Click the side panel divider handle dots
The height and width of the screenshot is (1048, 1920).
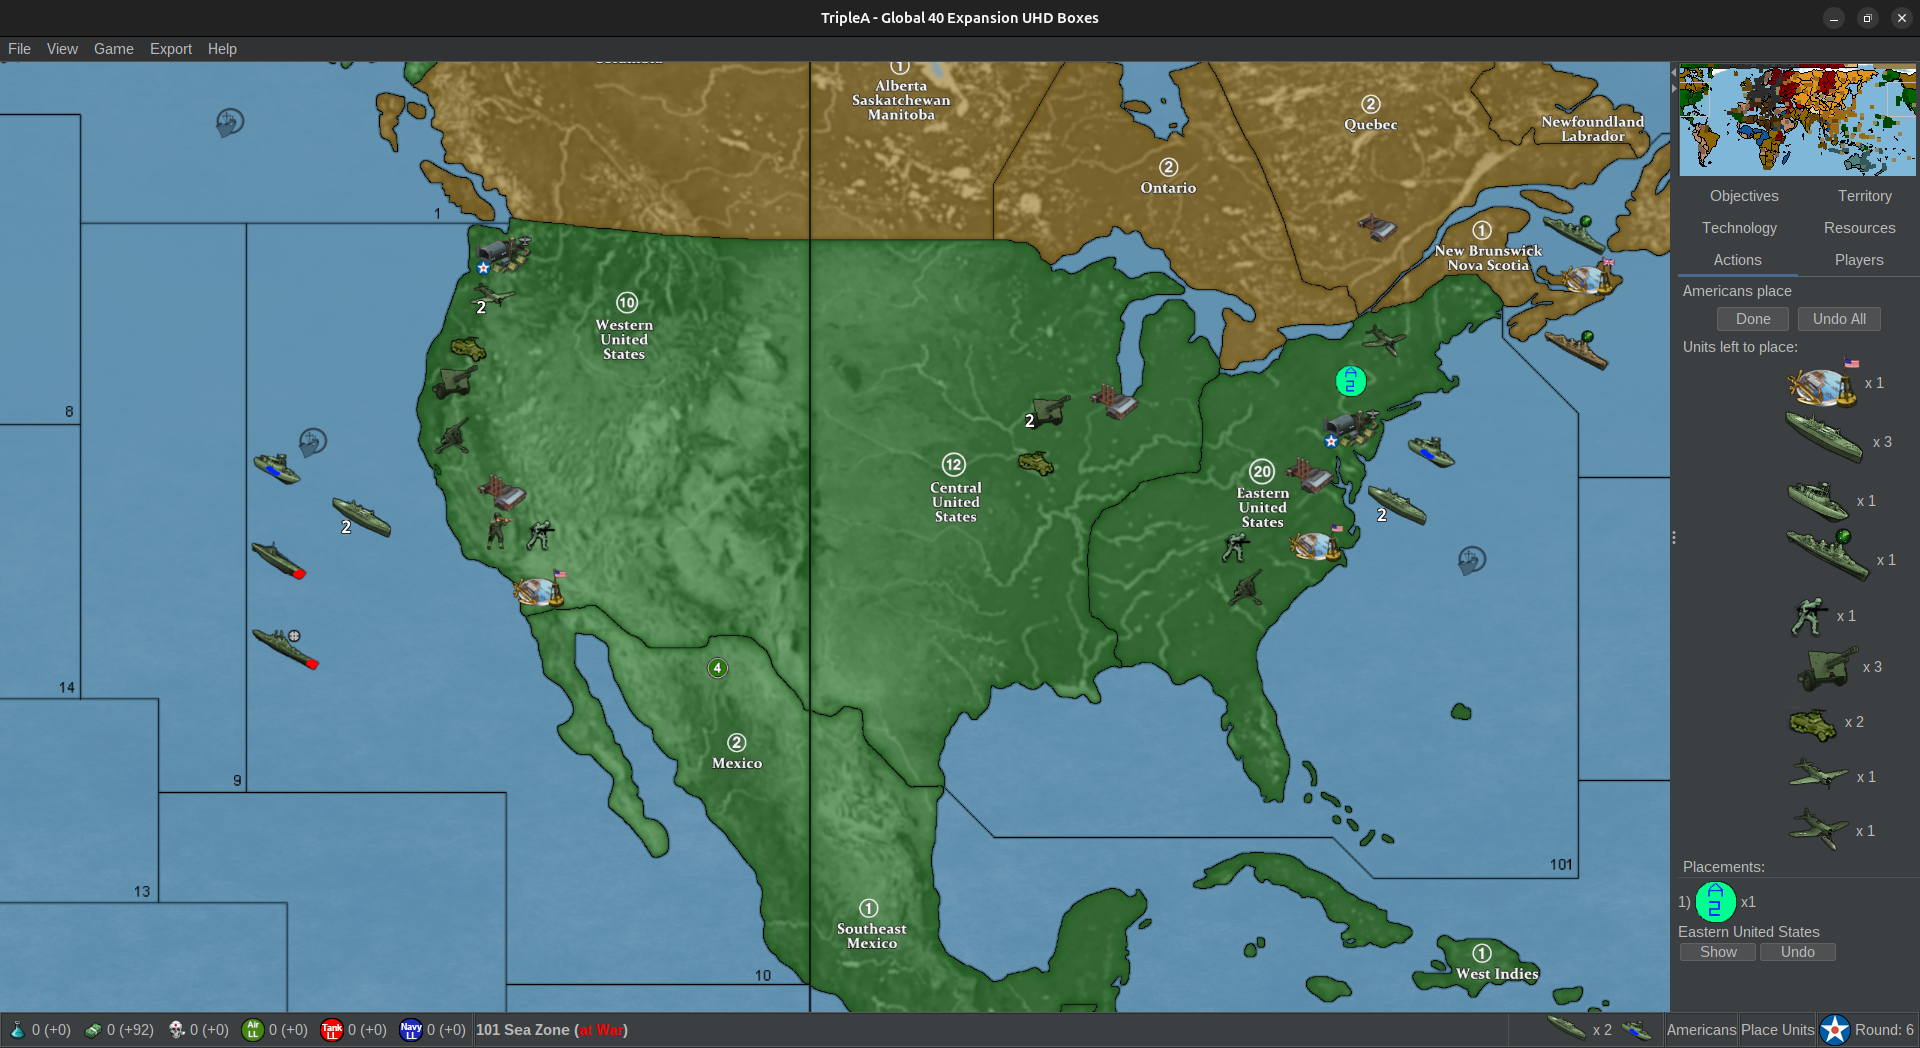1673,537
